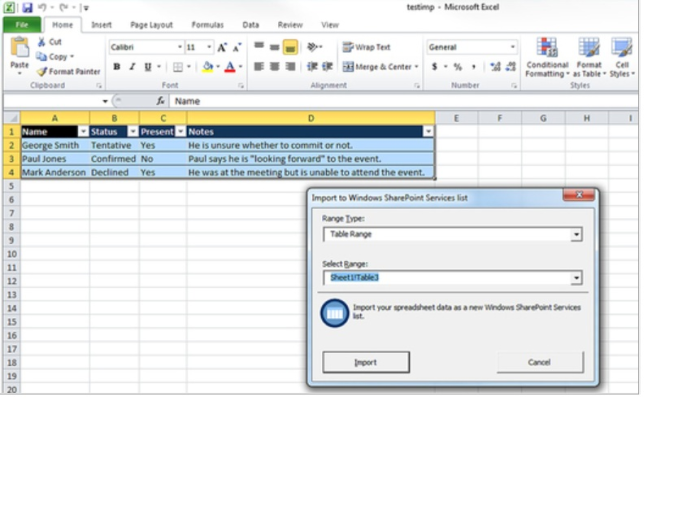
Task: Click Merge & Center
Action: coord(377,67)
